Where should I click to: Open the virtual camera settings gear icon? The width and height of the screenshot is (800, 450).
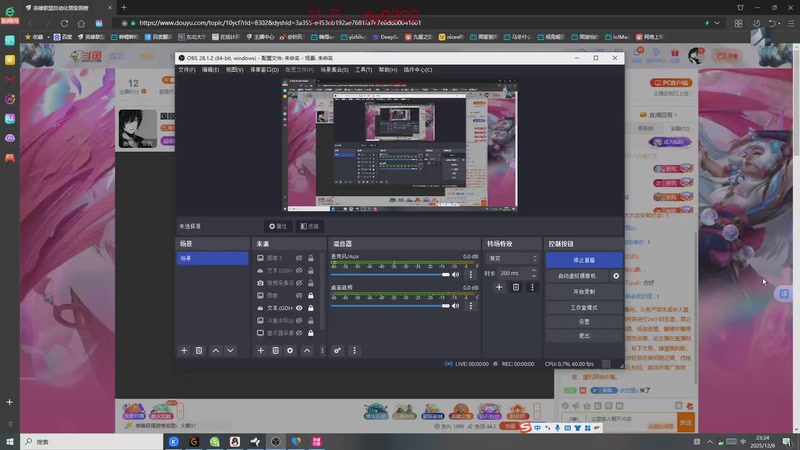(616, 276)
